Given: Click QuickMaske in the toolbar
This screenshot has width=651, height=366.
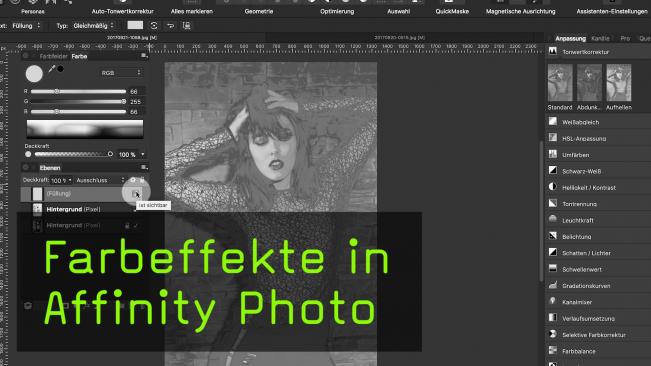Looking at the screenshot, I should point(452,11).
